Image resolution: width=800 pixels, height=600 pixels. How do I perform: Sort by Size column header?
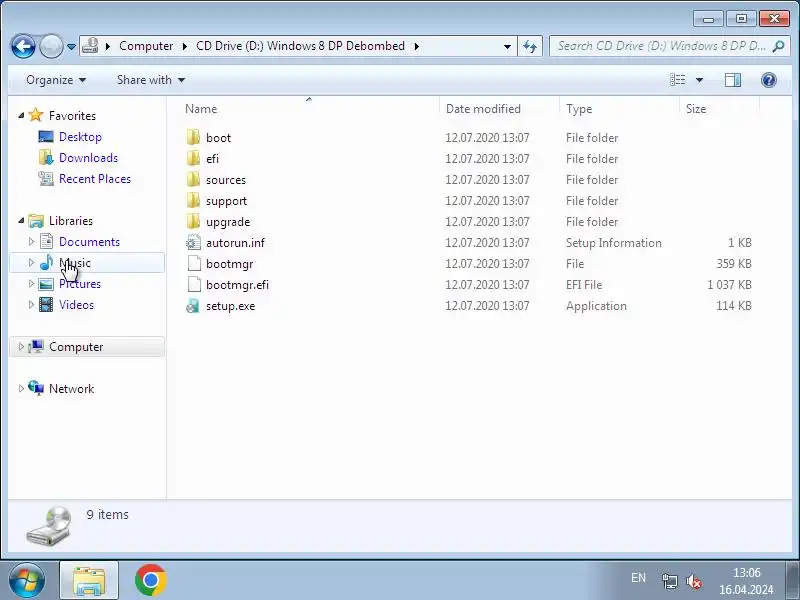(x=696, y=109)
